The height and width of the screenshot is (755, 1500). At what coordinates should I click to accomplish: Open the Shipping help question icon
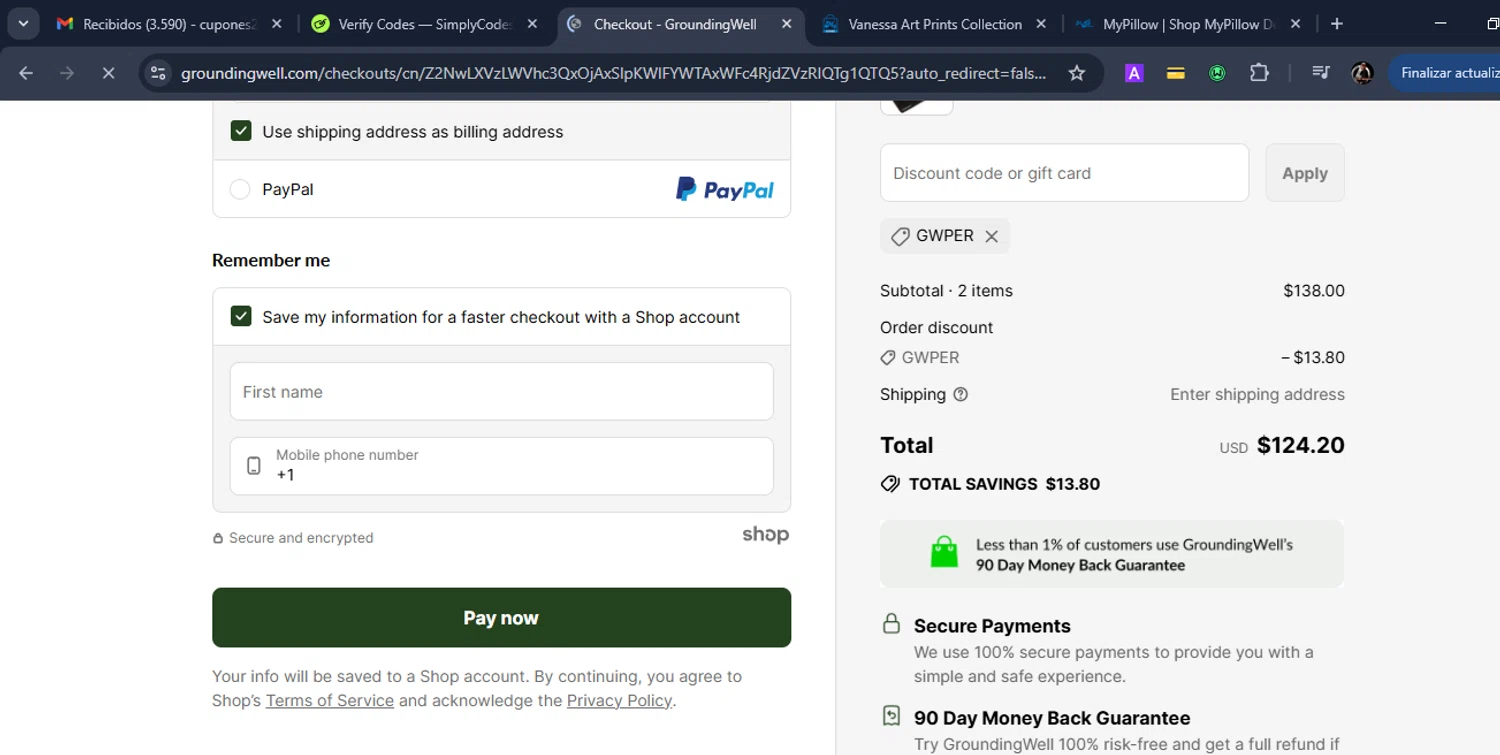[x=961, y=394]
